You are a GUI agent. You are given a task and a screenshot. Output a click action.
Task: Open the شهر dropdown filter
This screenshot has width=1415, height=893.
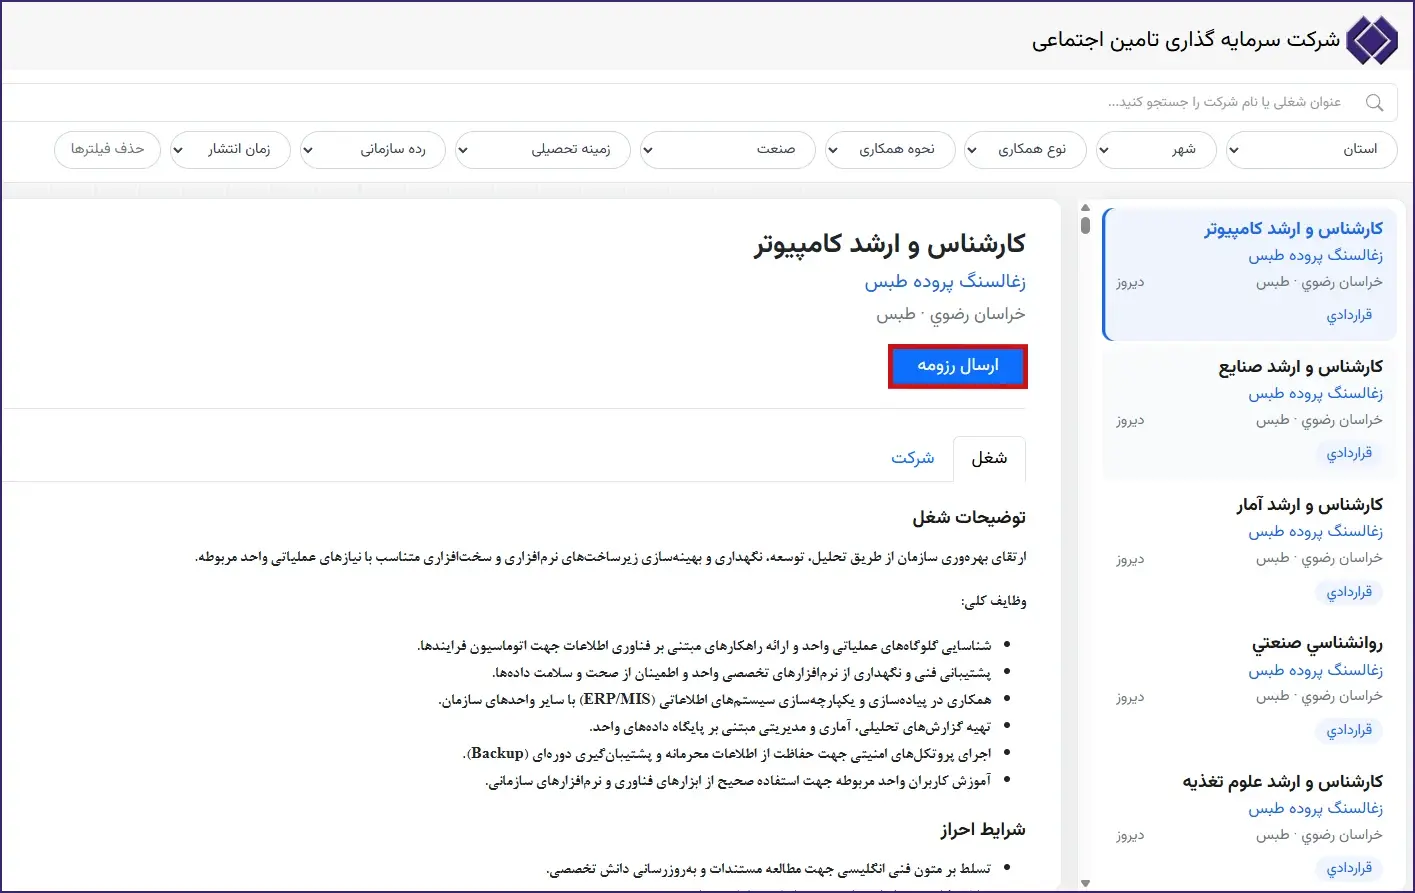[1156, 149]
